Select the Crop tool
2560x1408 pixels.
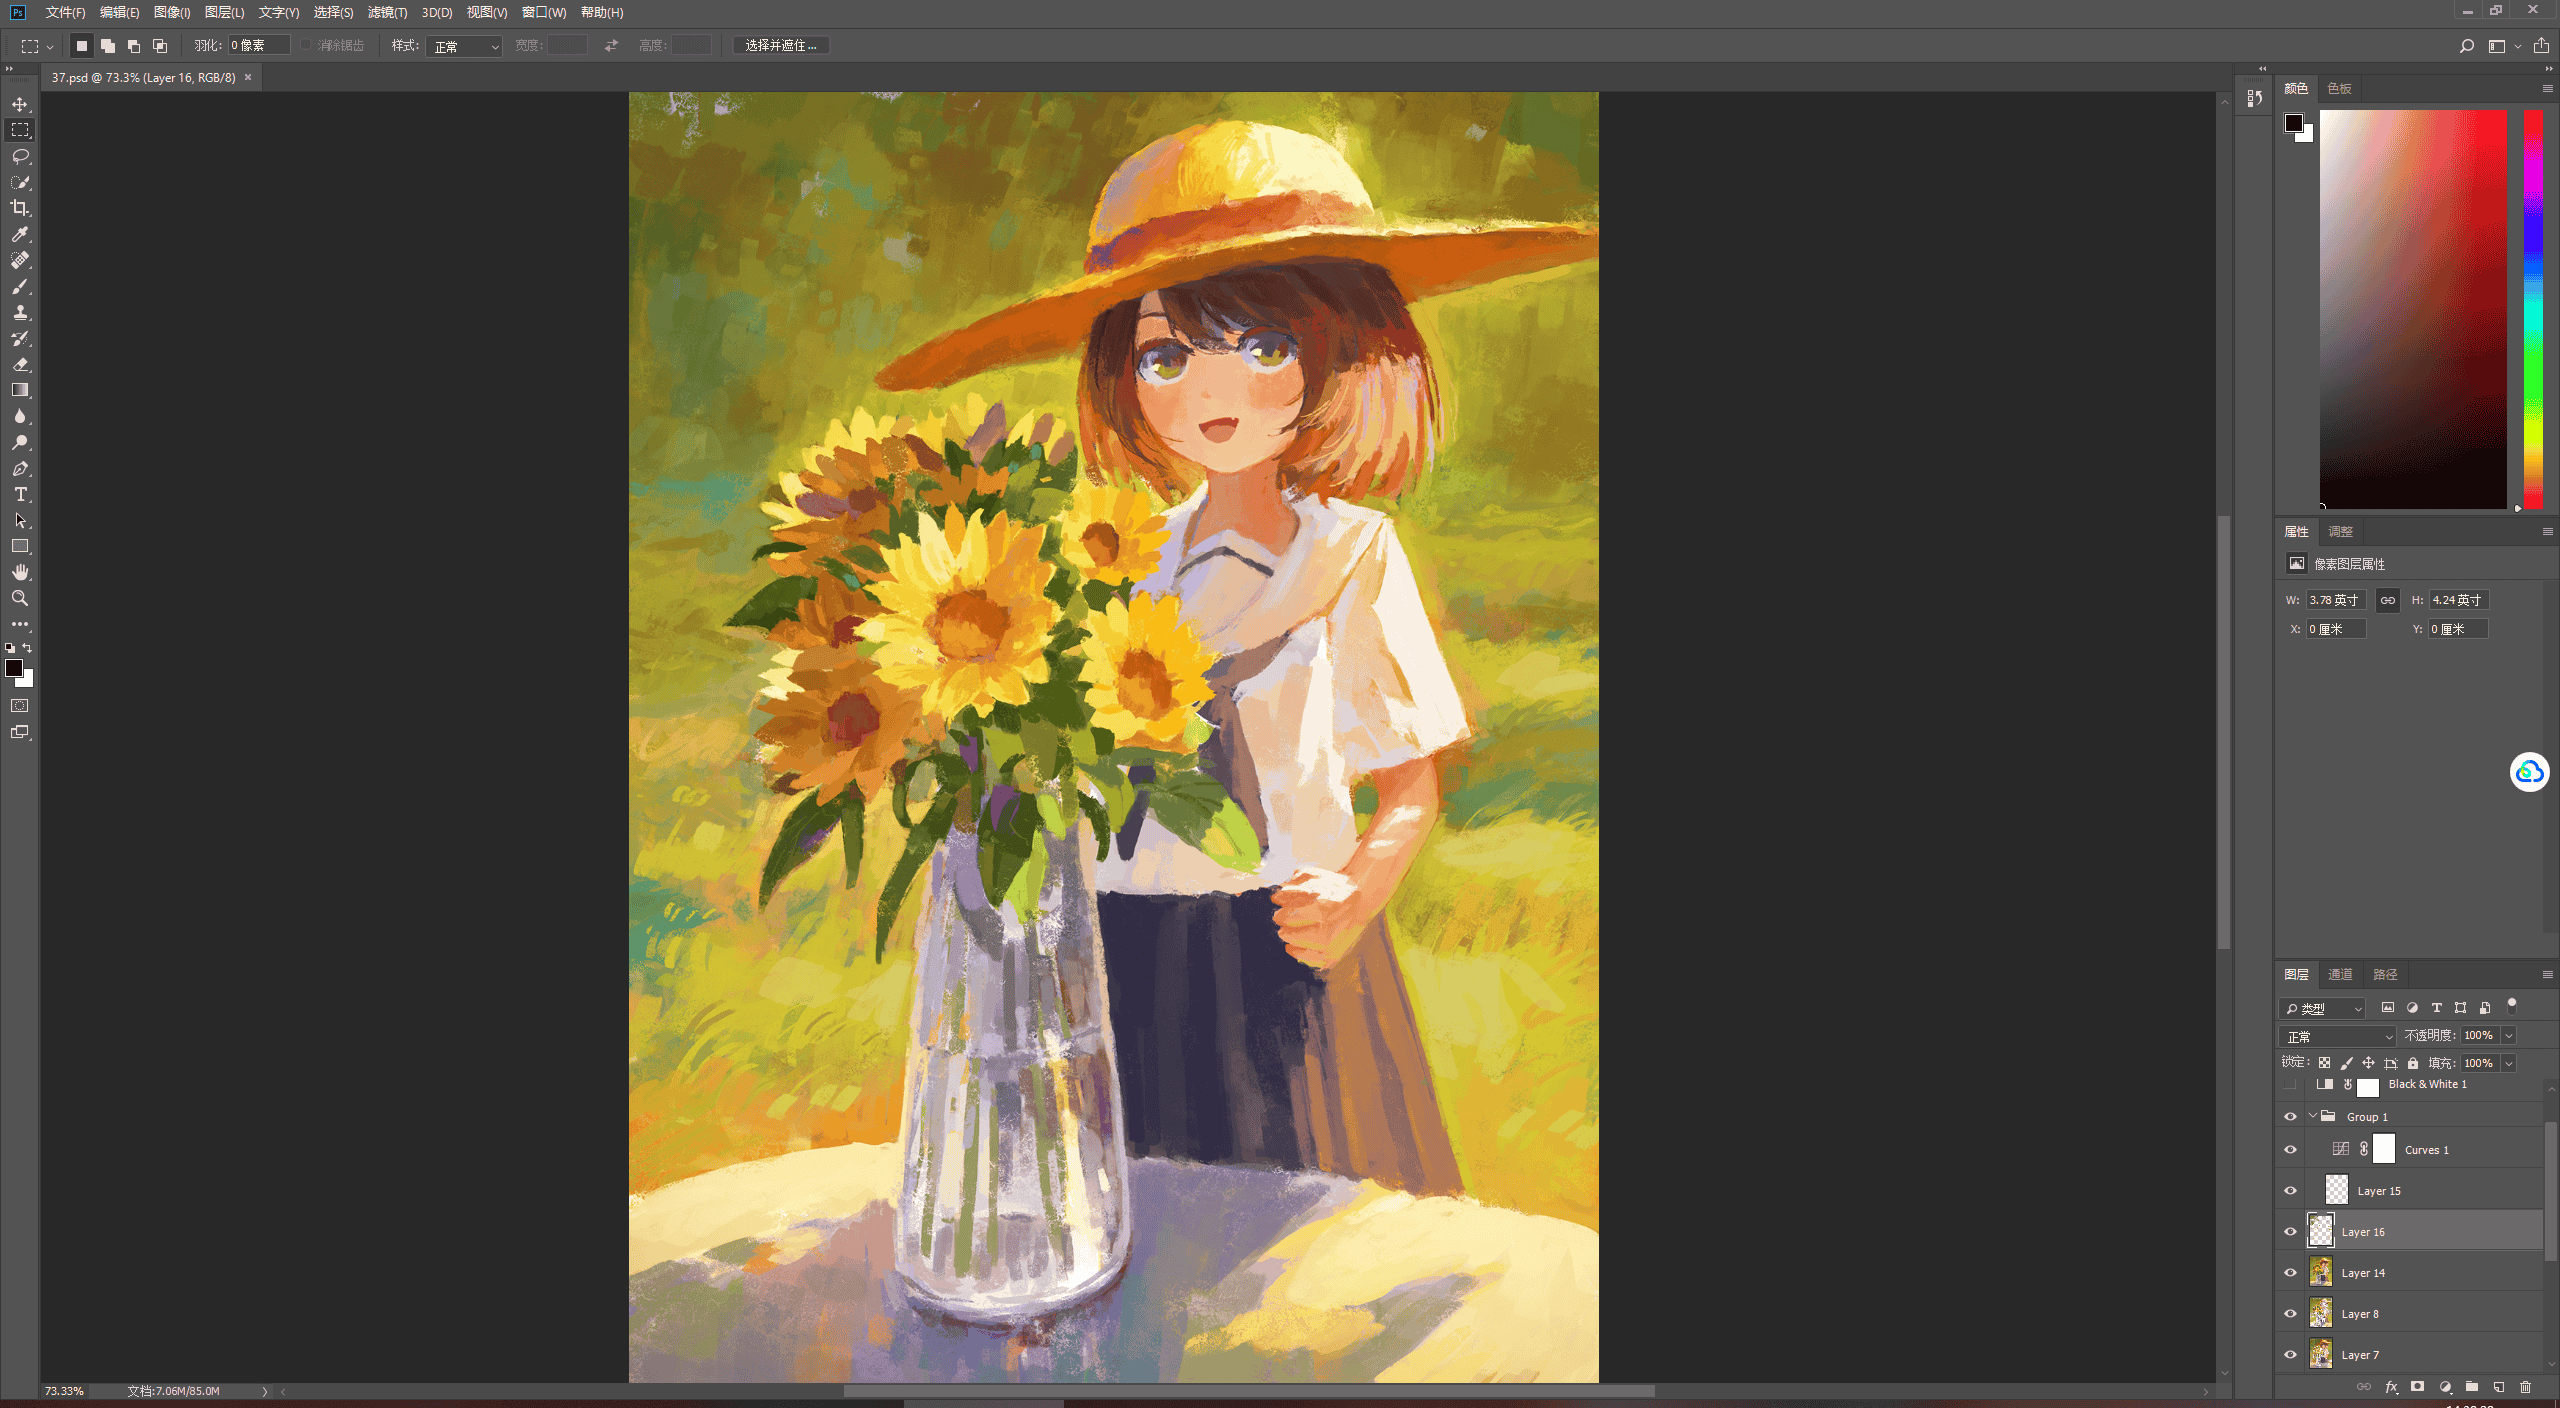[20, 208]
